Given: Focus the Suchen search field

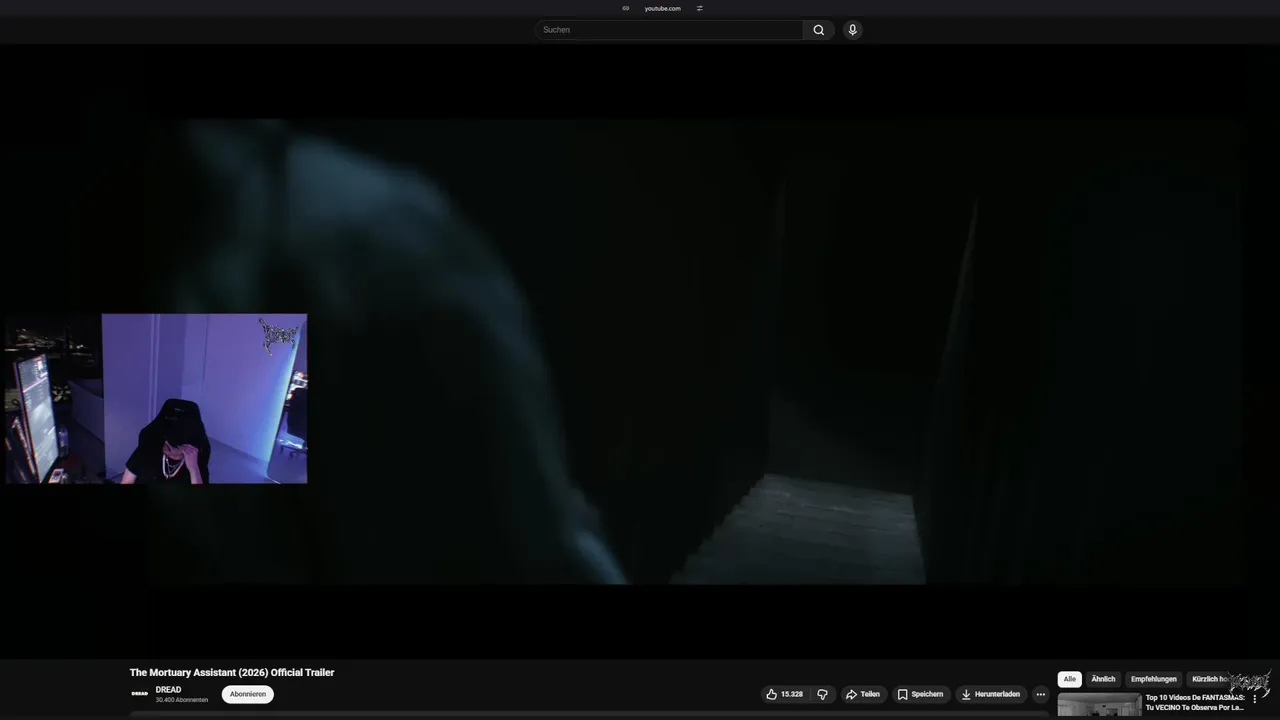Looking at the screenshot, I should pos(669,30).
